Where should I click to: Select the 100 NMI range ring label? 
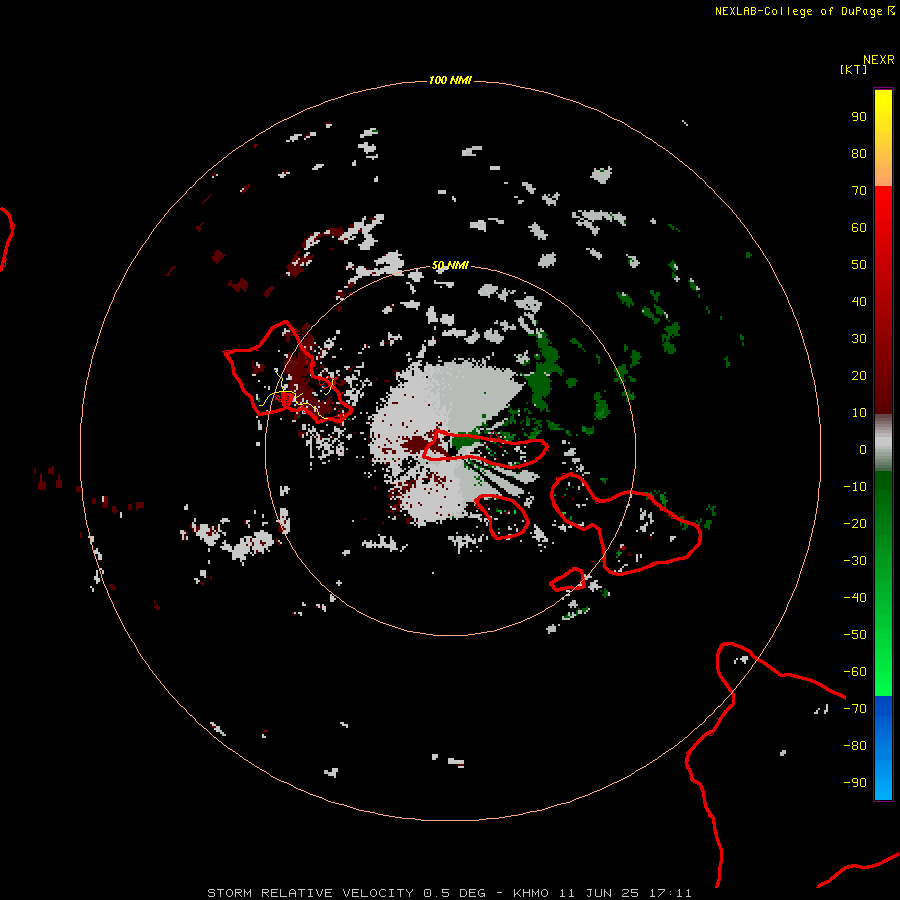pos(450,80)
